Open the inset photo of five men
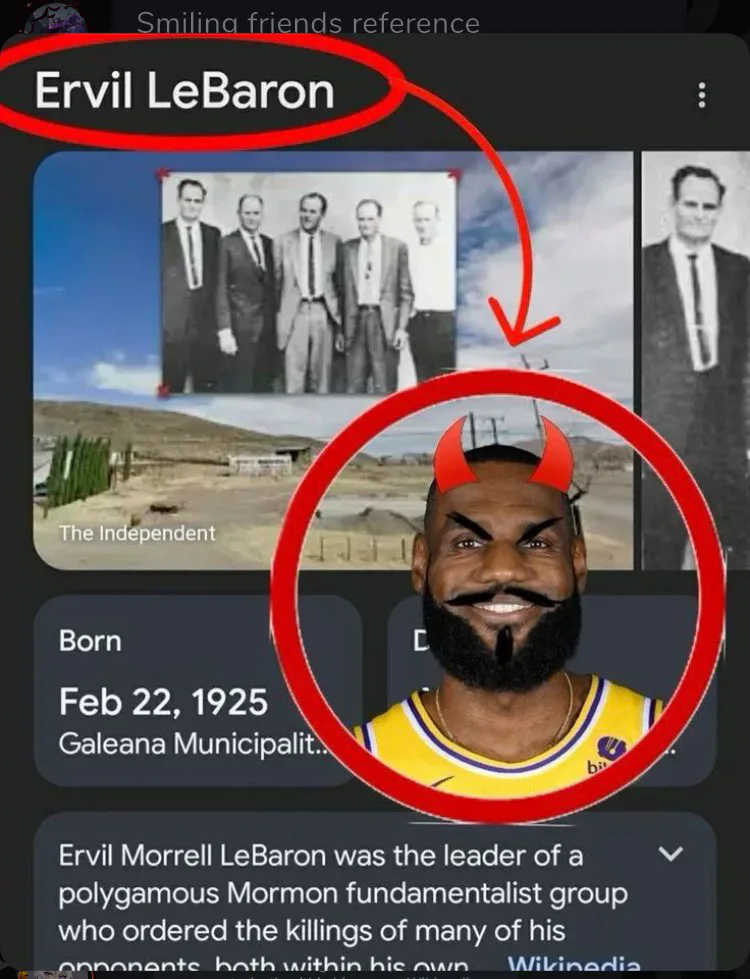Screen dimensions: 750x979 [309, 283]
